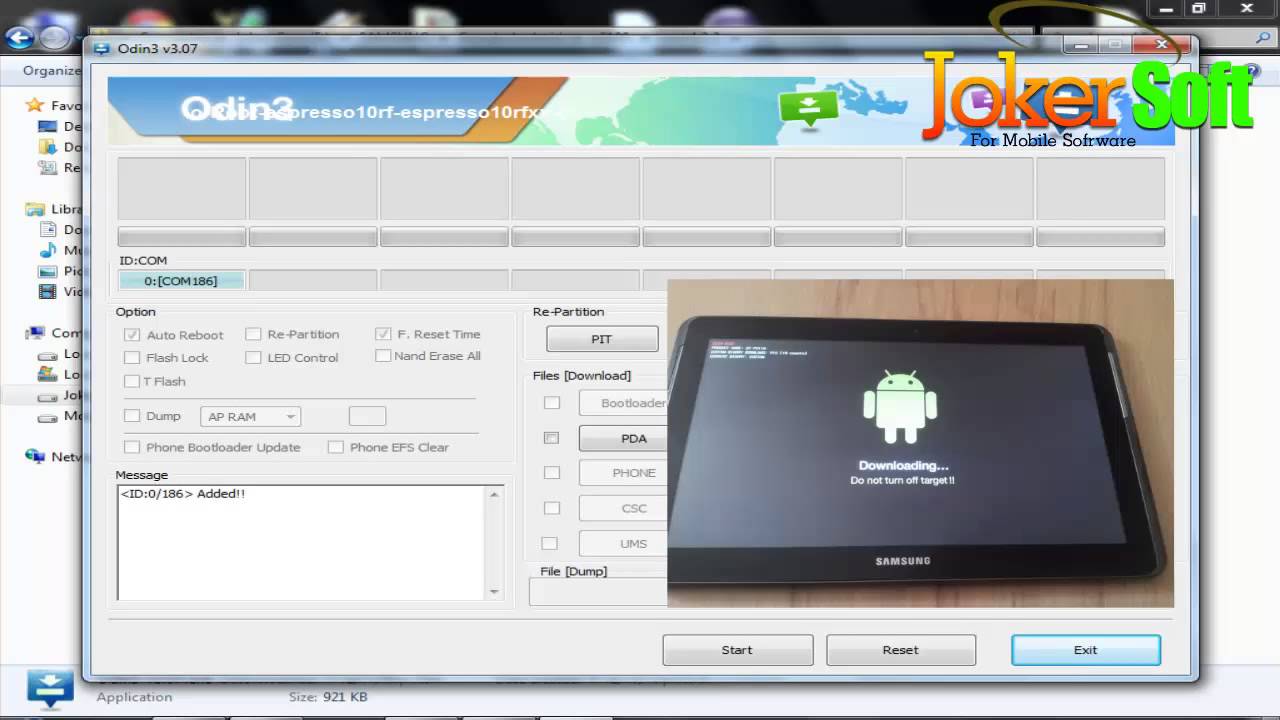Click the Odin3 title bar app icon
This screenshot has width=1280, height=720.
(x=102, y=47)
